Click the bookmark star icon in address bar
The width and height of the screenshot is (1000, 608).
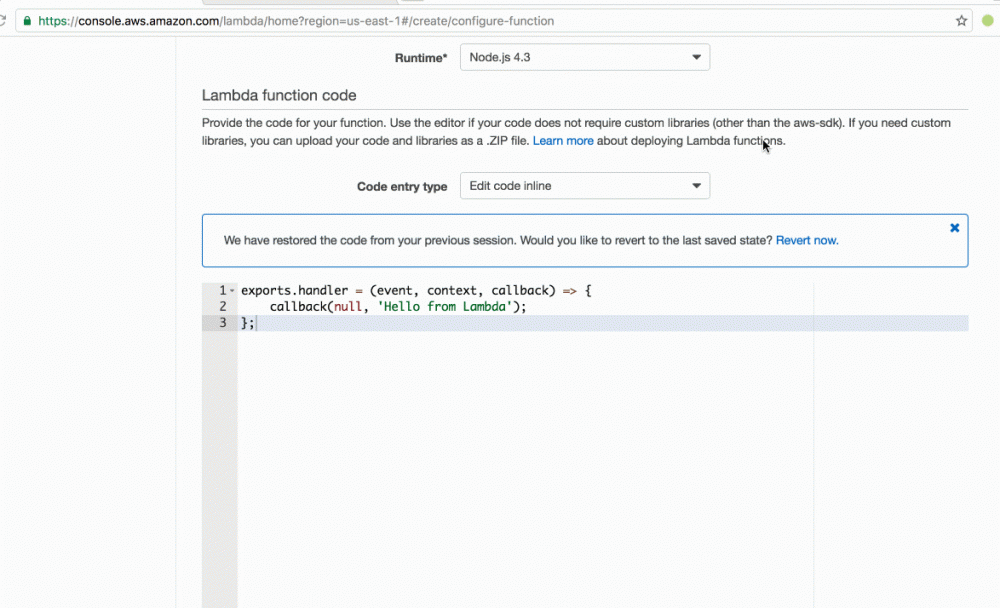click(x=961, y=20)
